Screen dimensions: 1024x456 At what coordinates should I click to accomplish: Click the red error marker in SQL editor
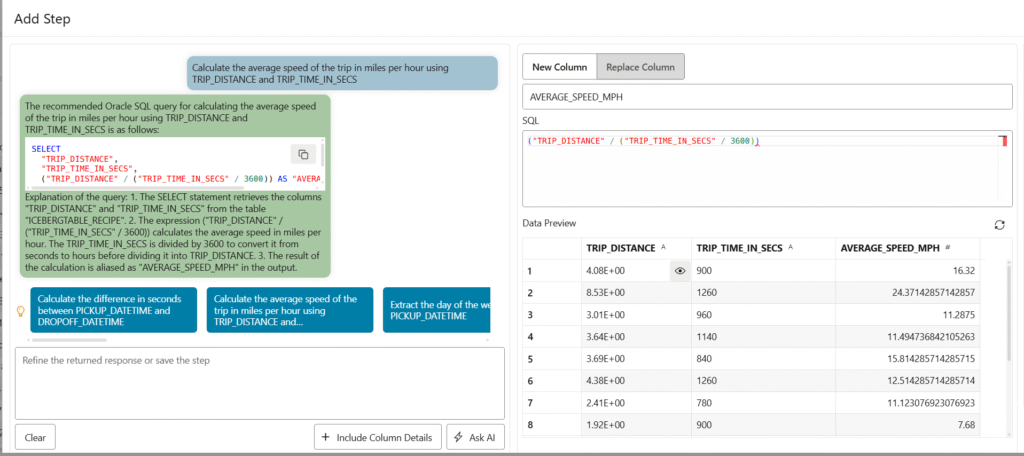click(x=1002, y=141)
